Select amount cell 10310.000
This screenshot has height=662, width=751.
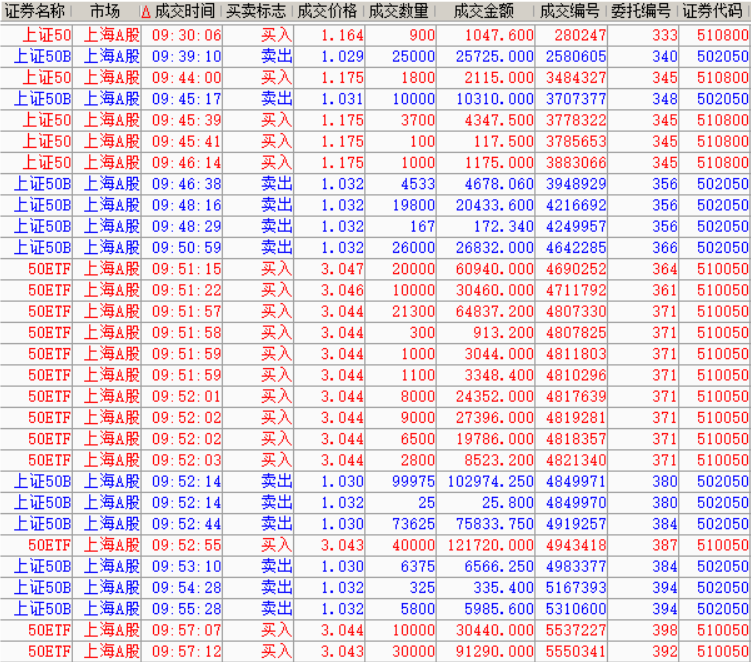[x=494, y=99]
